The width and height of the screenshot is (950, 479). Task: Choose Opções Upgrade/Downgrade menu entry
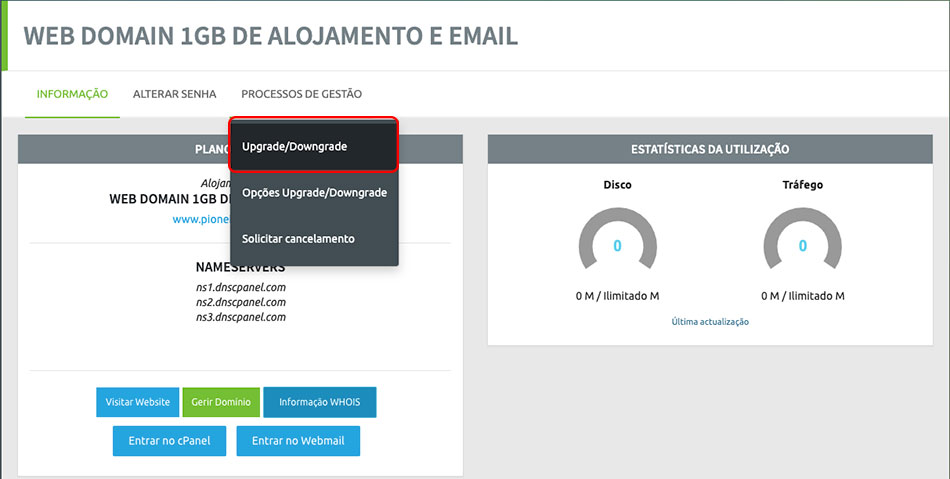click(x=314, y=192)
